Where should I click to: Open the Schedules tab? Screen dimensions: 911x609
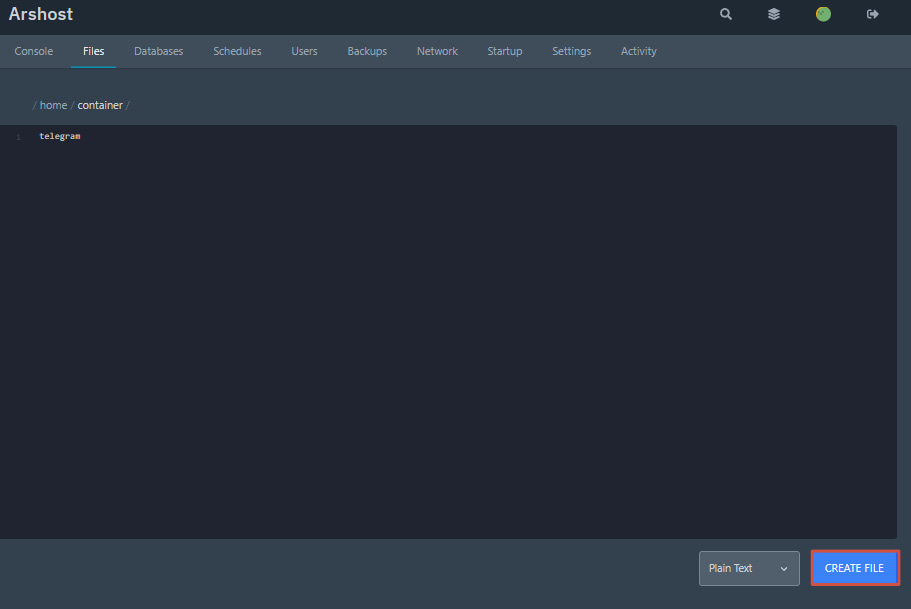(x=237, y=51)
